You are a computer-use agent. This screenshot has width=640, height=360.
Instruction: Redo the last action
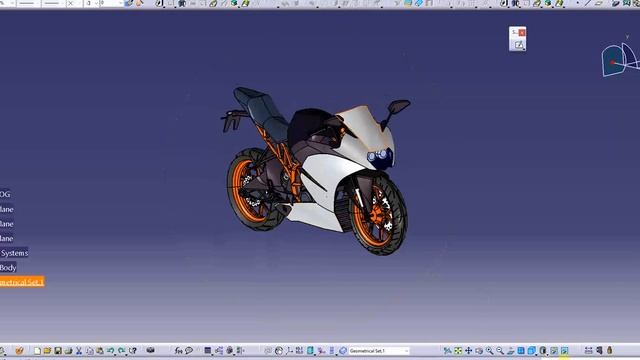point(121,351)
